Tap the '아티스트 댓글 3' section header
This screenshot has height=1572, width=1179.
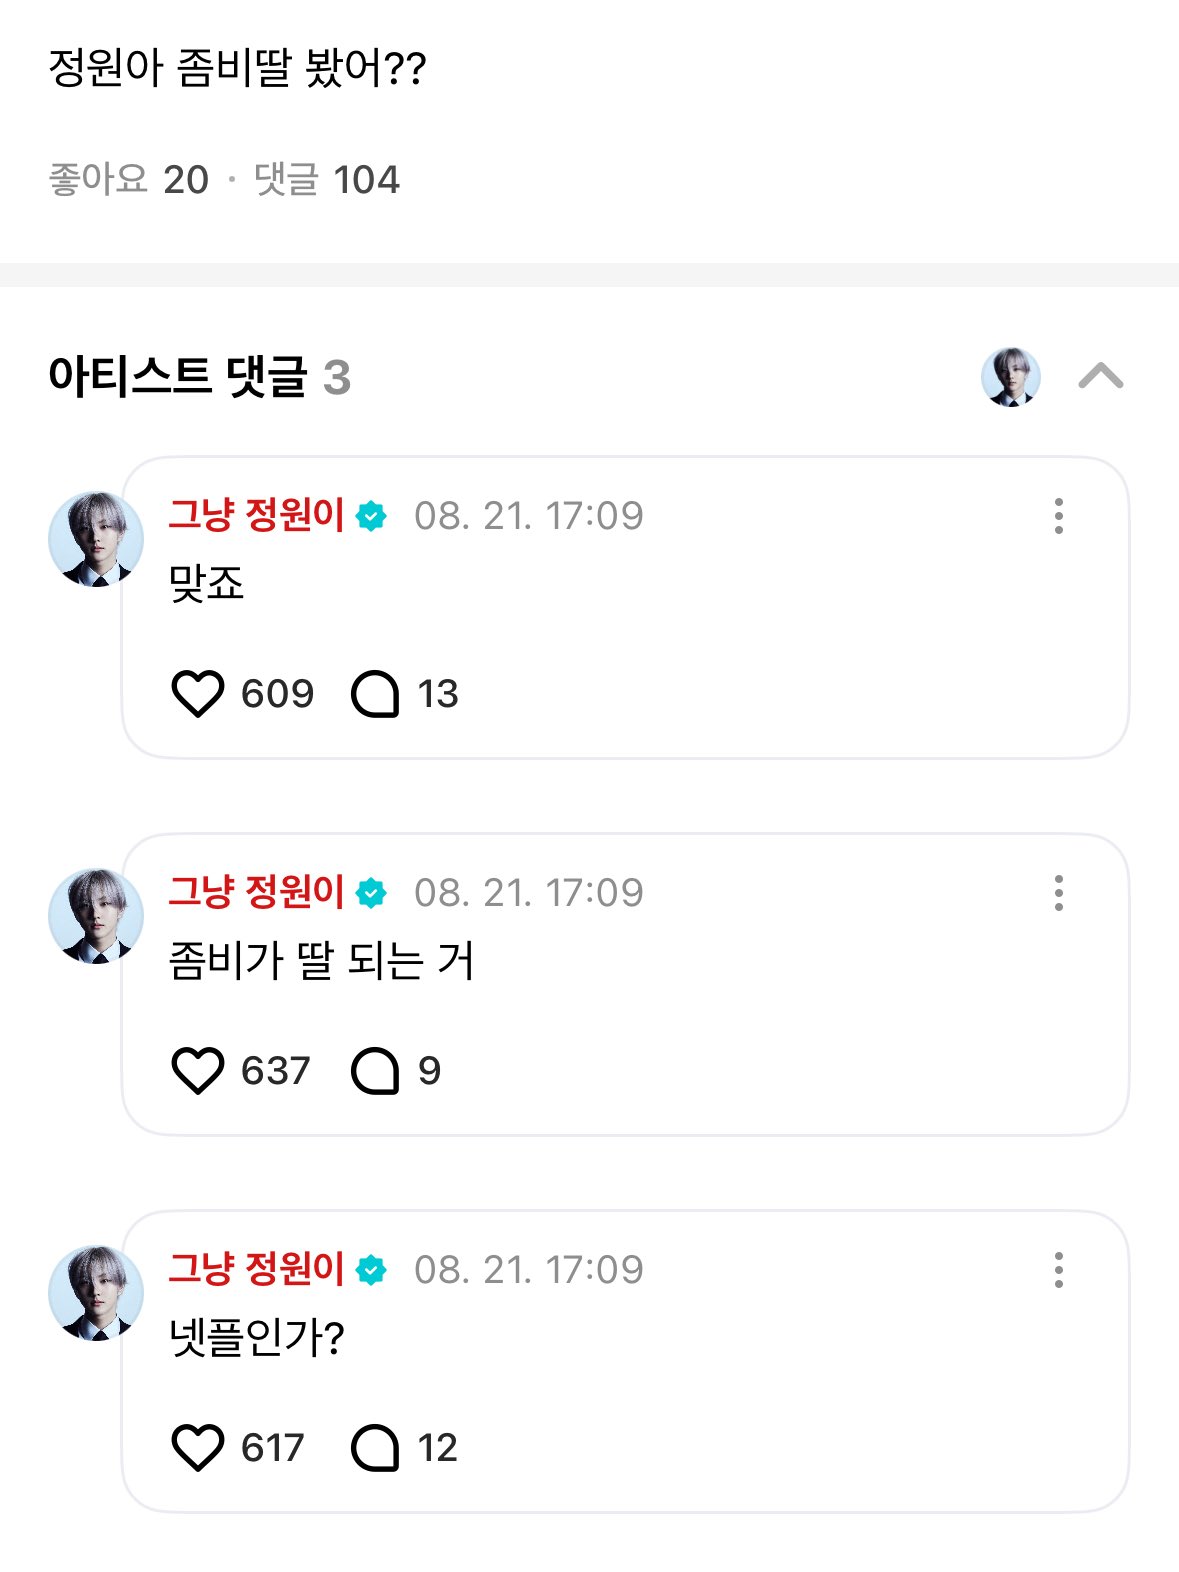[x=200, y=377]
